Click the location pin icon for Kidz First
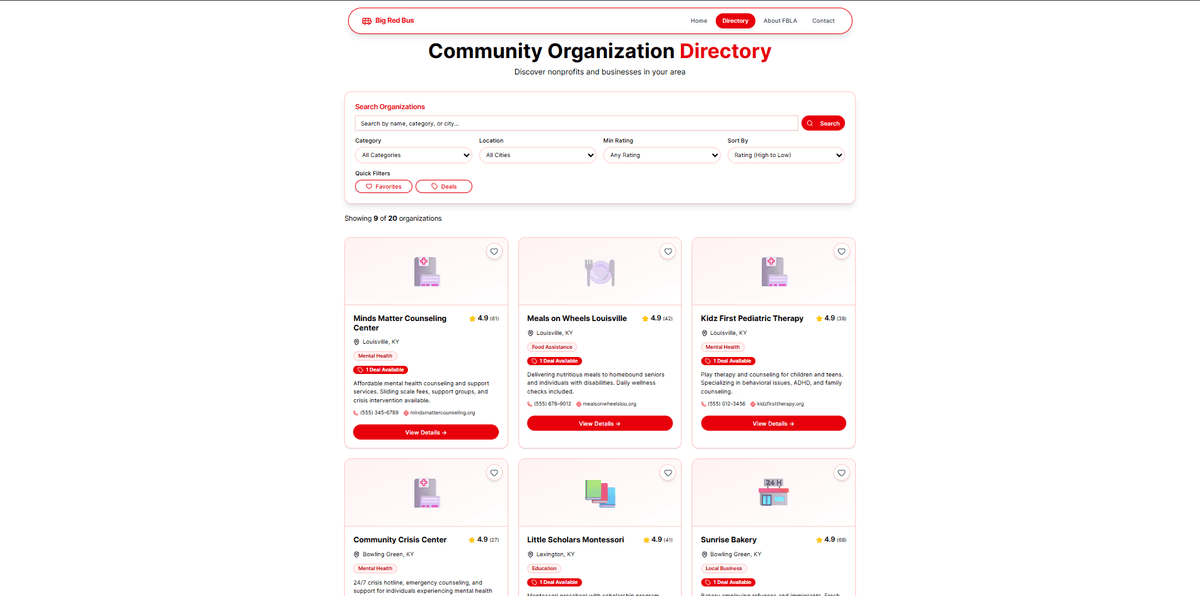Screen dimensions: 1200x596 (x=704, y=332)
